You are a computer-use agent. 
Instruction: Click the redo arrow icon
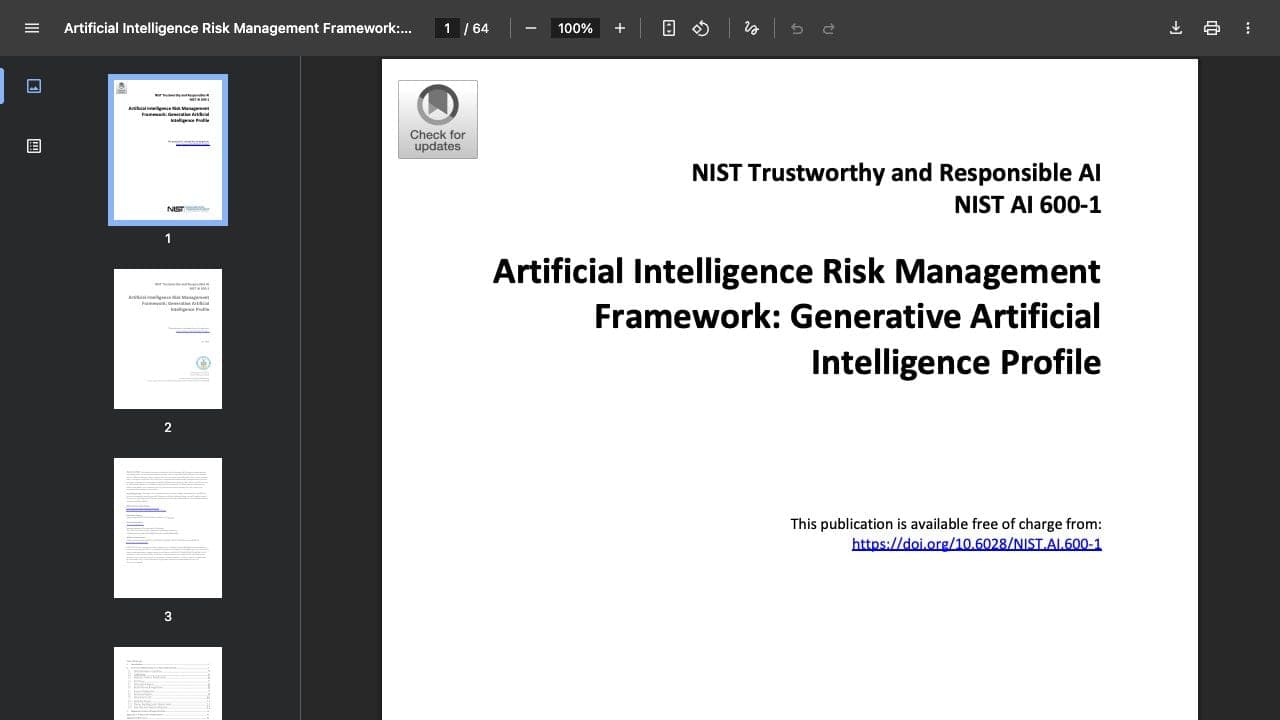(829, 28)
